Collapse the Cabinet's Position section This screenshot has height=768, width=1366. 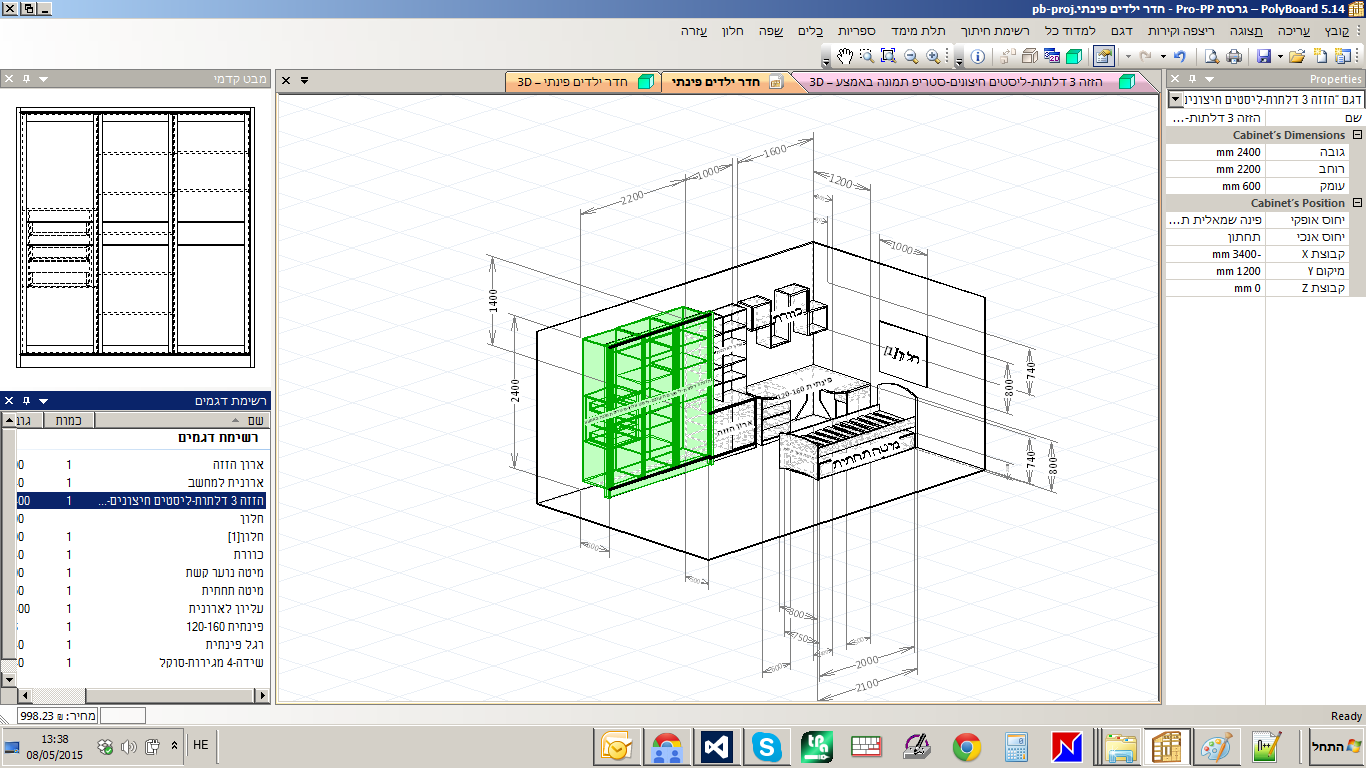(1357, 203)
